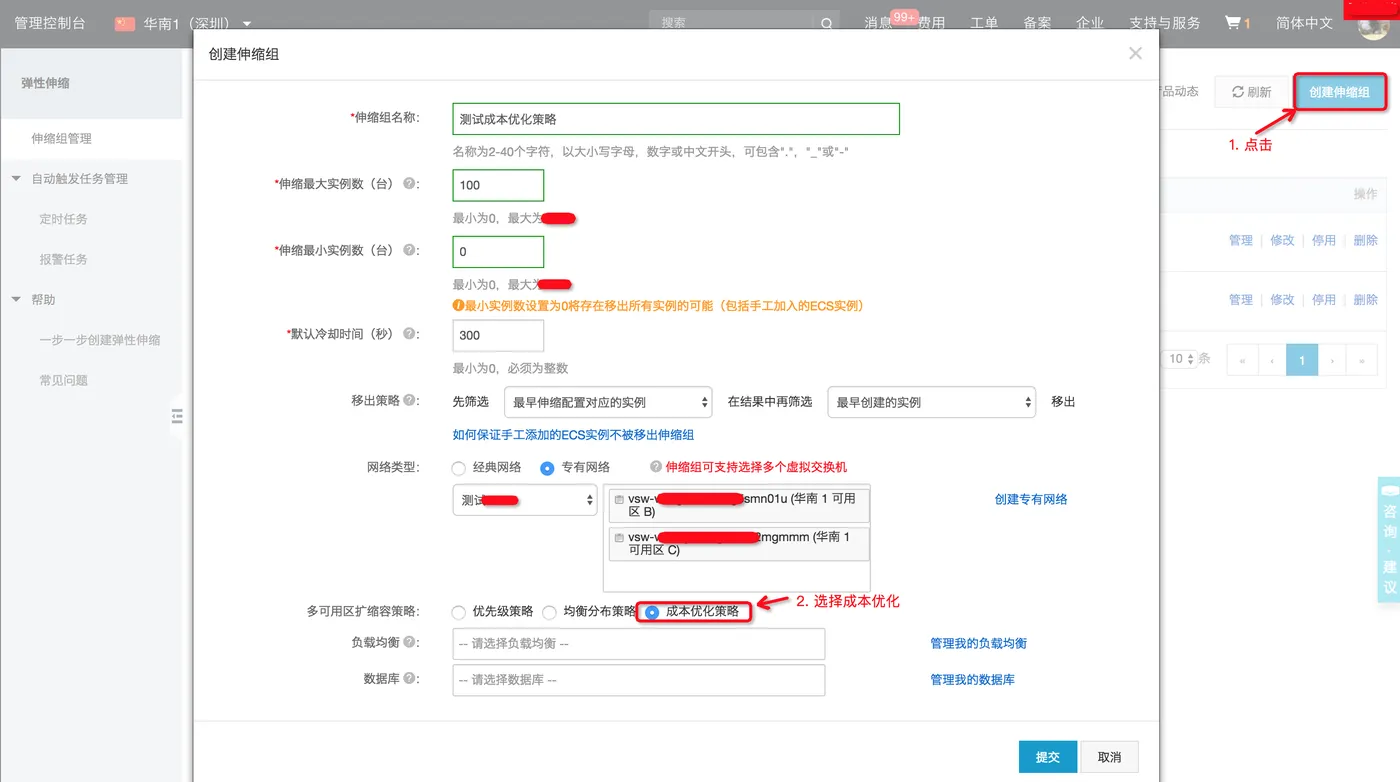This screenshot has height=782, width=1400.
Task: Submit the form with 提交
Action: tap(1047, 757)
